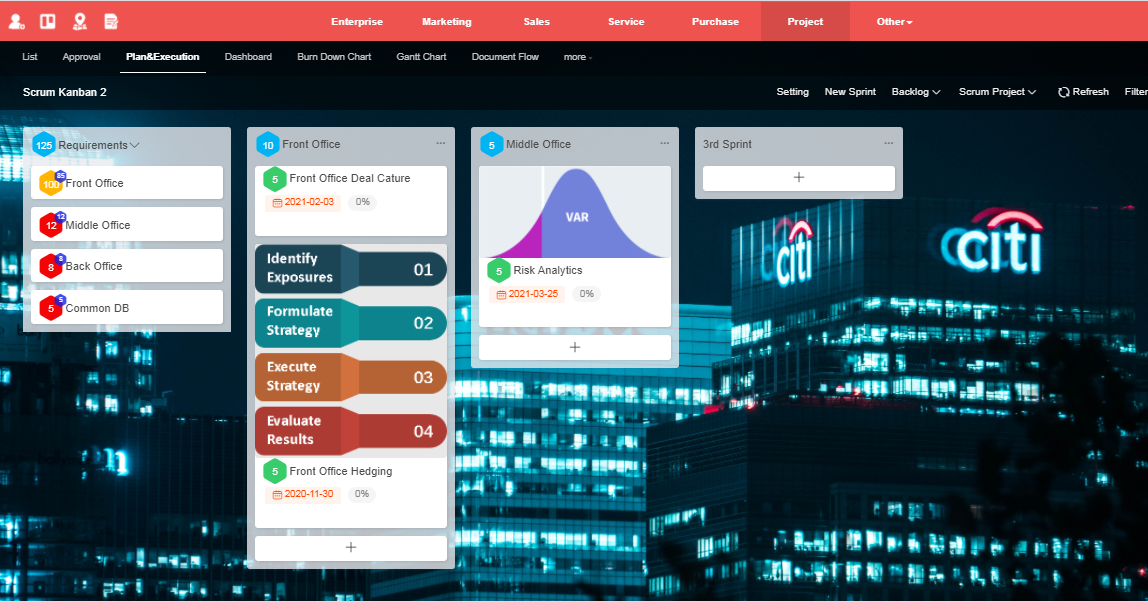
Task: Click the New Sprint link
Action: pyautogui.click(x=850, y=92)
